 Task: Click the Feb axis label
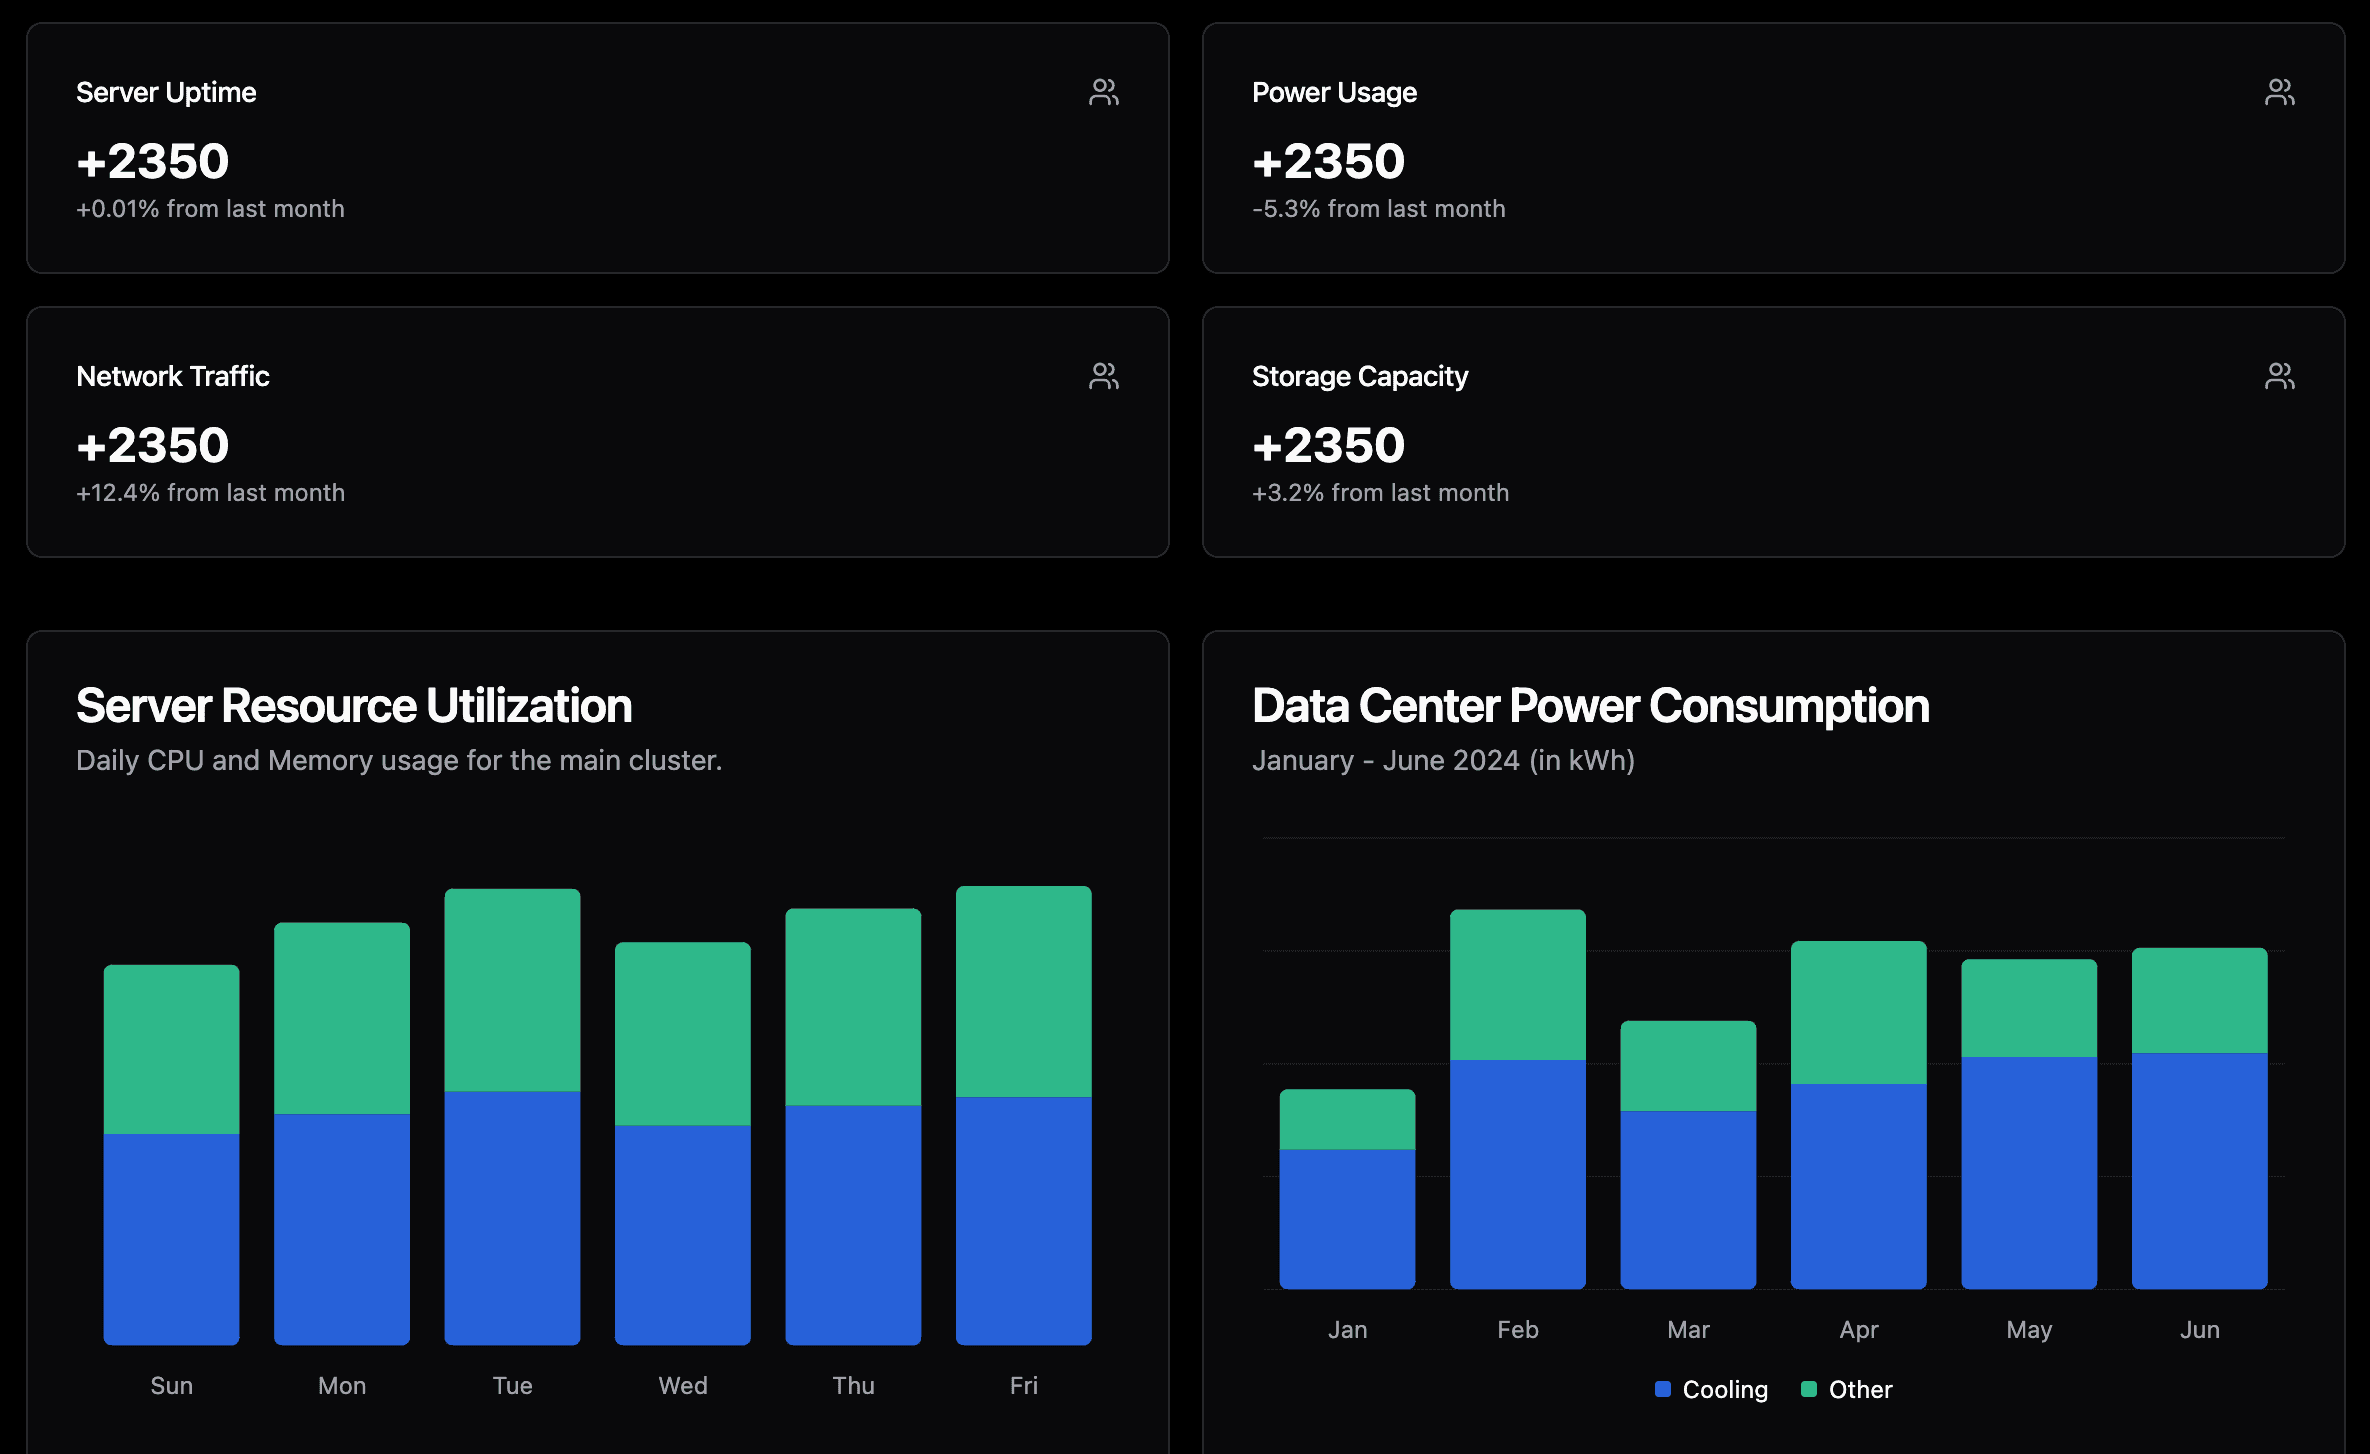point(1518,1330)
